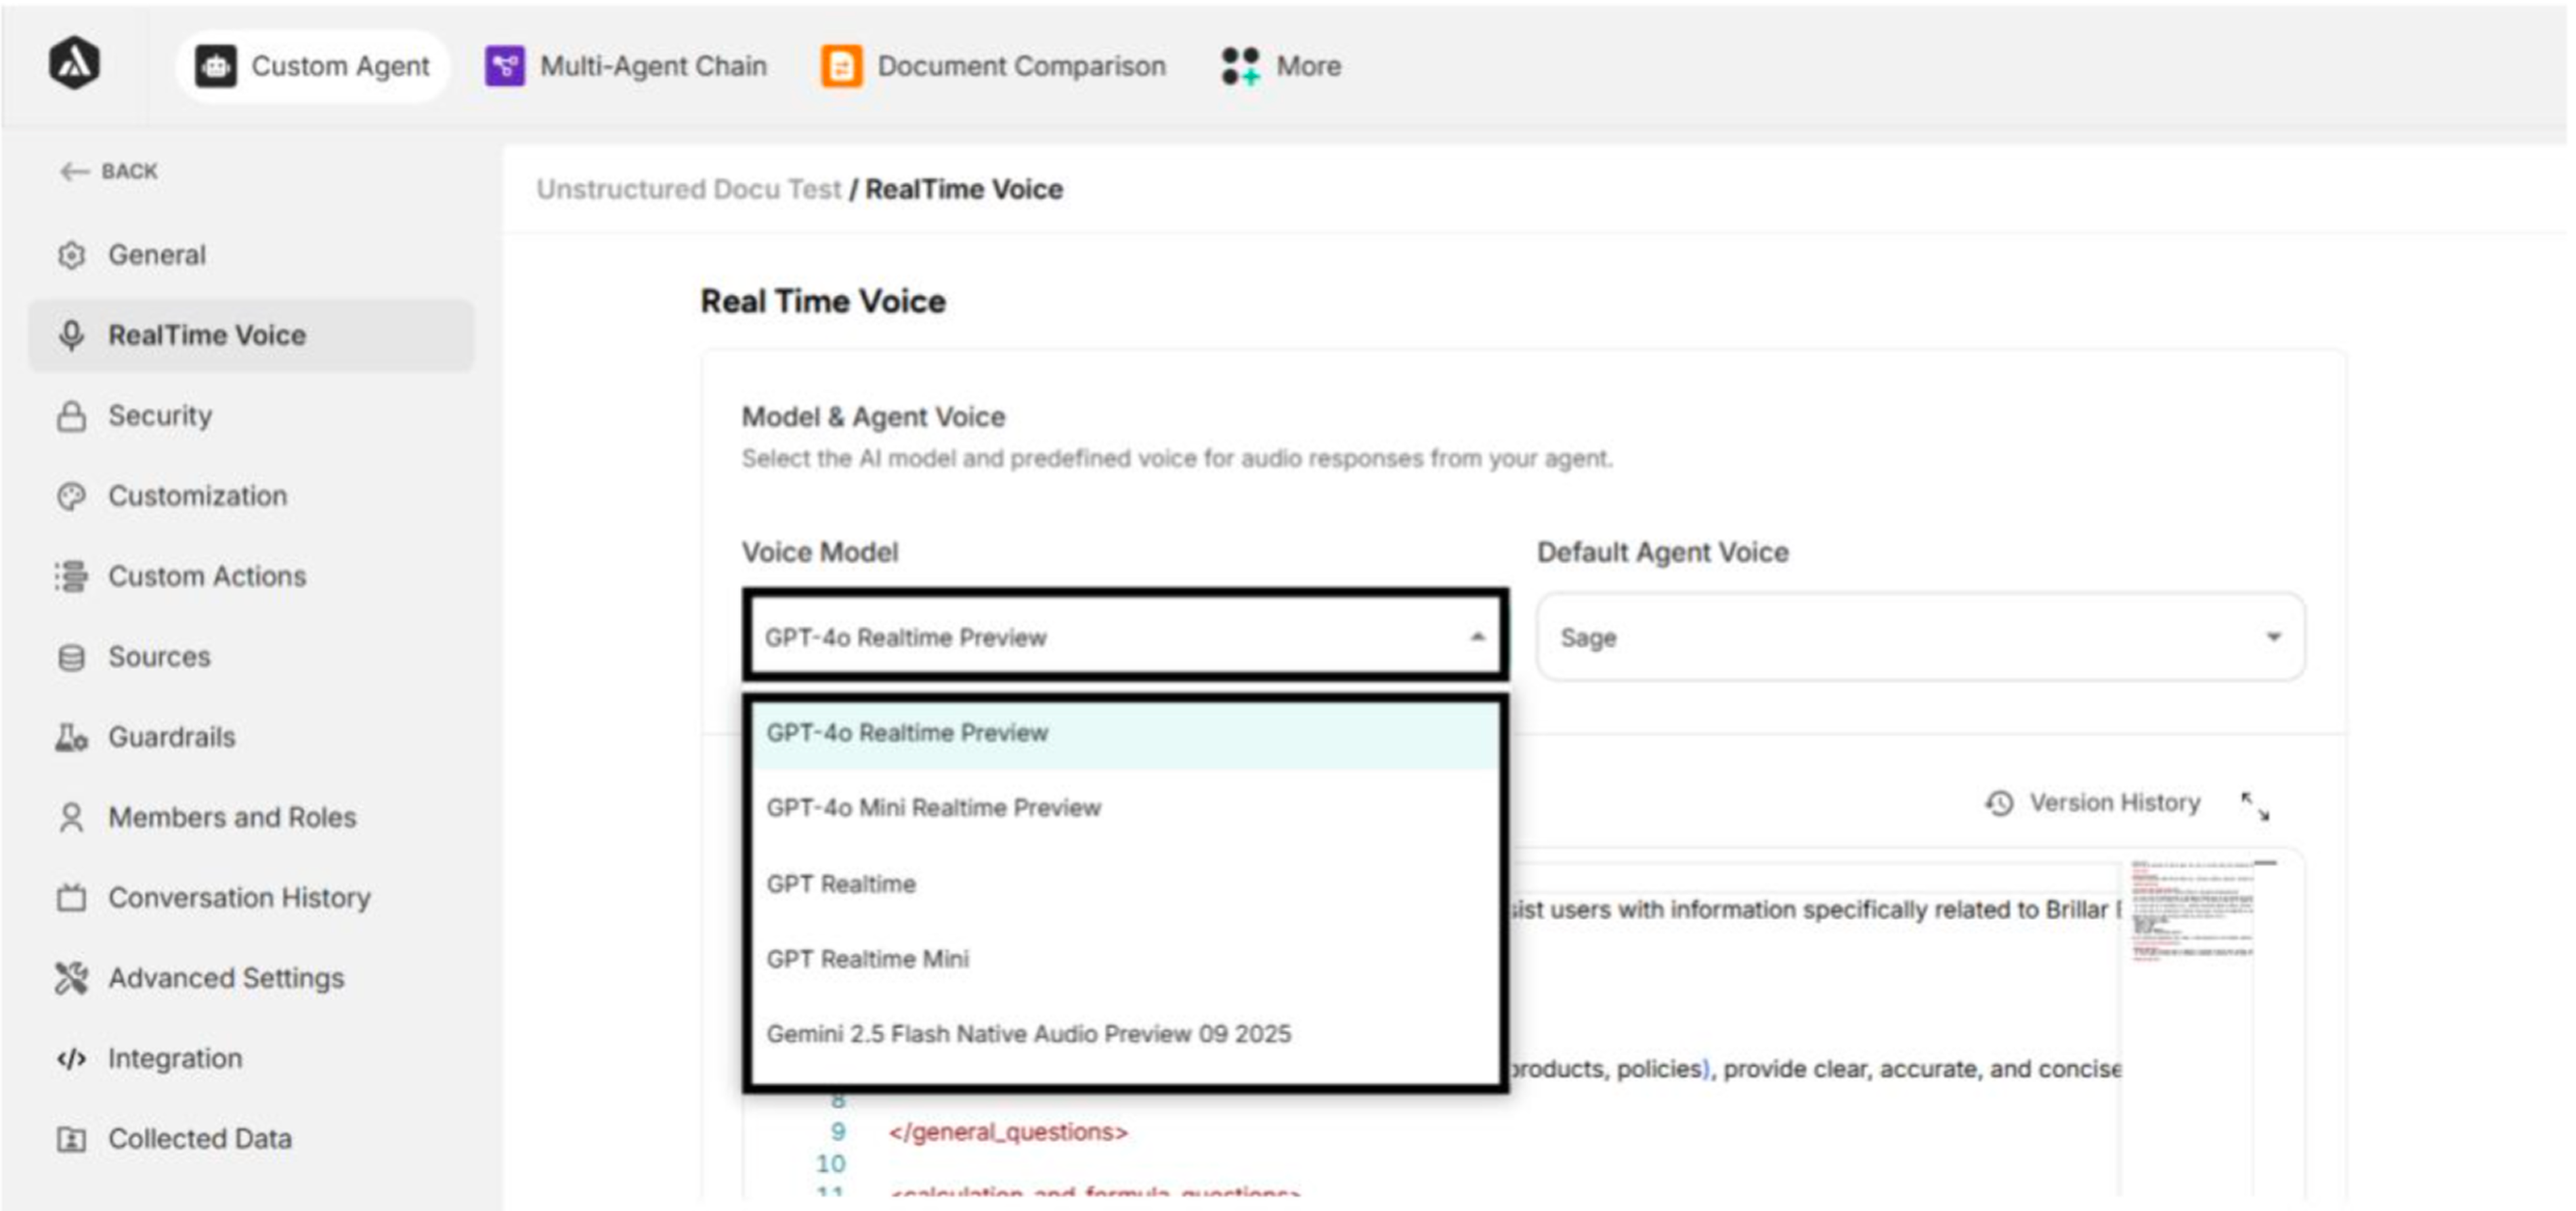Image resolution: width=2576 pixels, height=1211 pixels.
Task: Click the Guardrails flask icon
Action: 71,737
